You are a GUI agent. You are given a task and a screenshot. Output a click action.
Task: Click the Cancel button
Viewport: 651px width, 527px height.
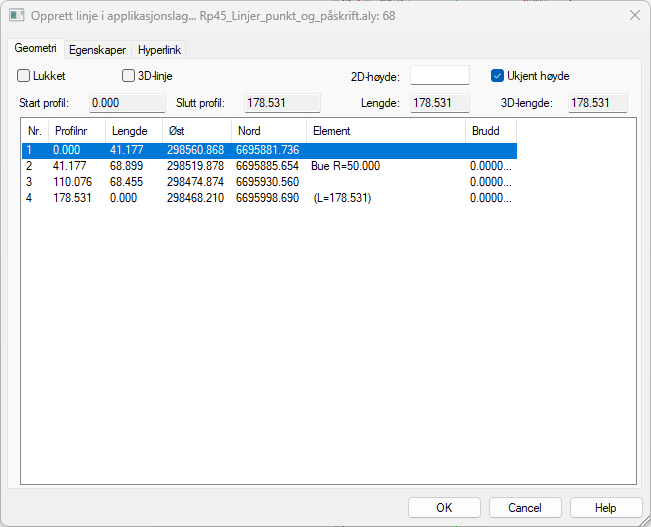click(524, 507)
